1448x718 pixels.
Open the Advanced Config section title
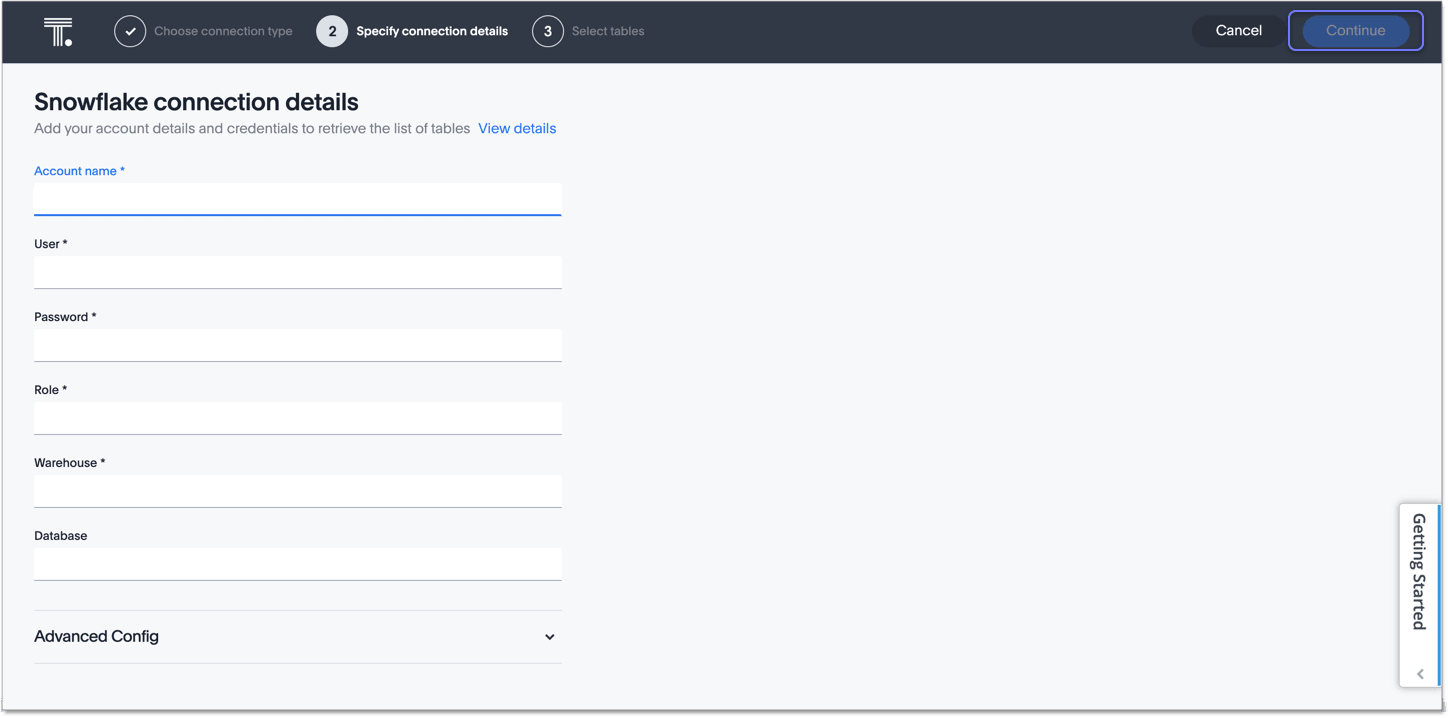coord(97,637)
